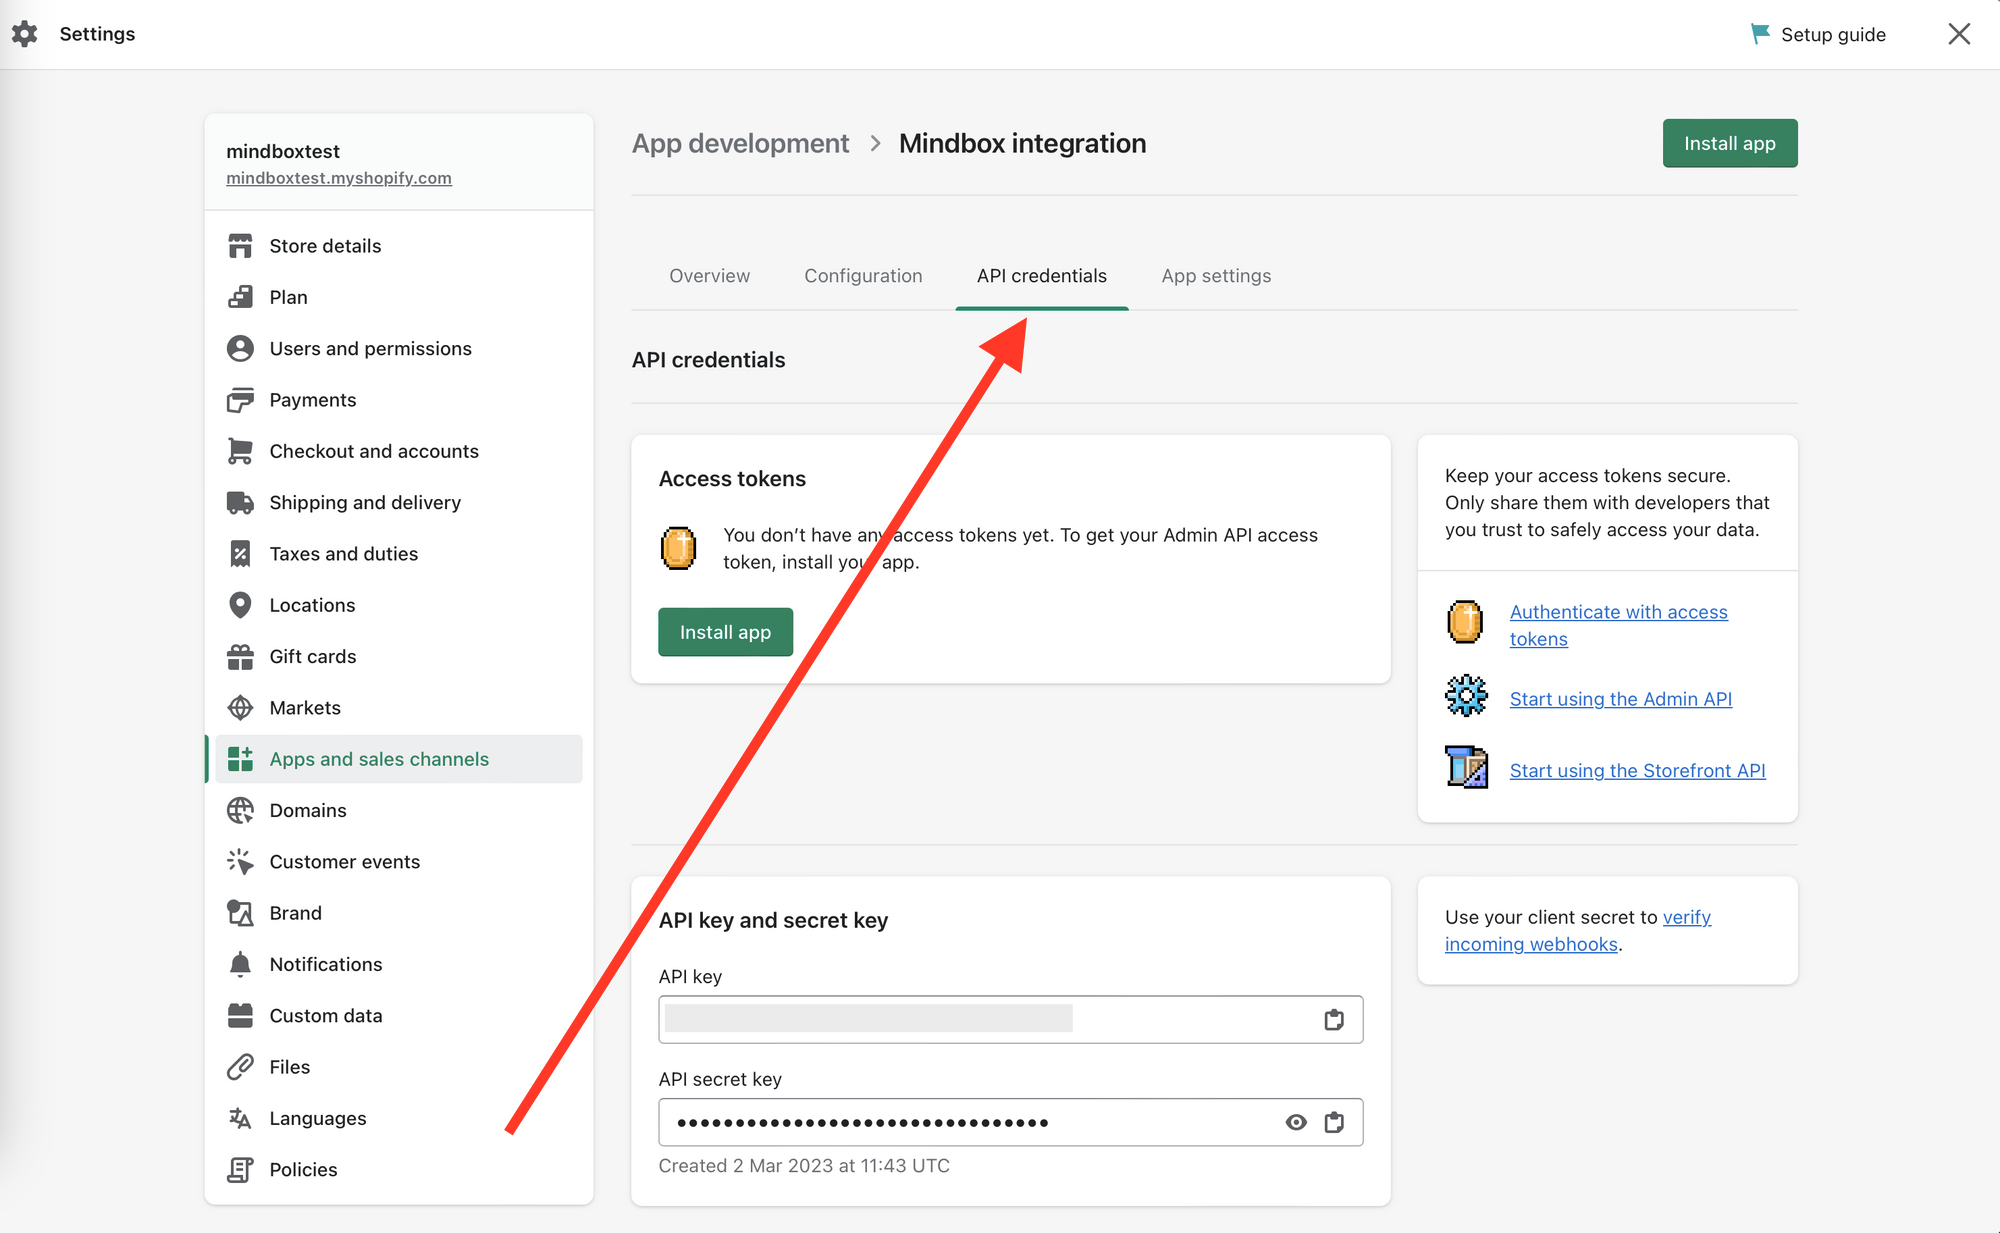Open Customer events settings

click(x=398, y=862)
